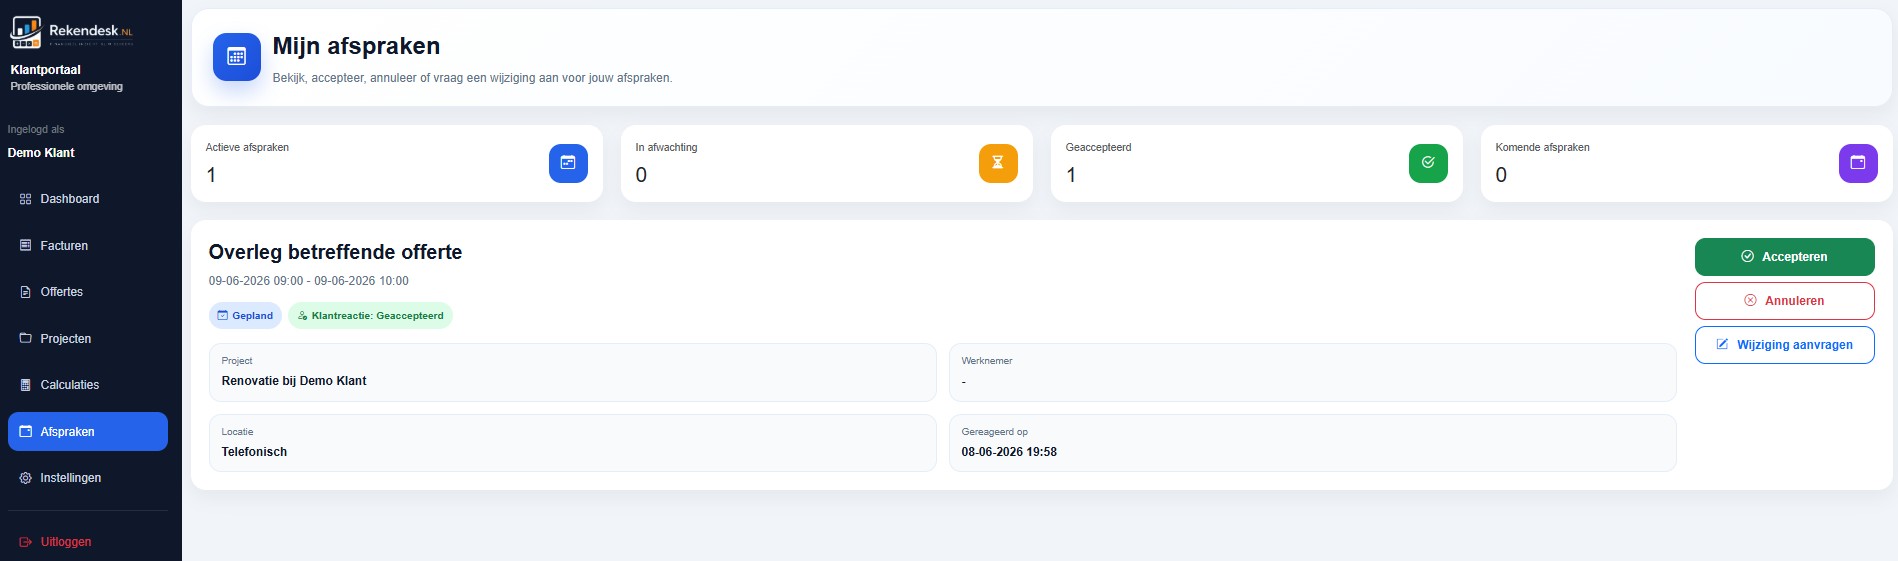The image size is (1898, 561).
Task: Click the project value 'Renovatie bij Demo Klant'
Action: (294, 381)
